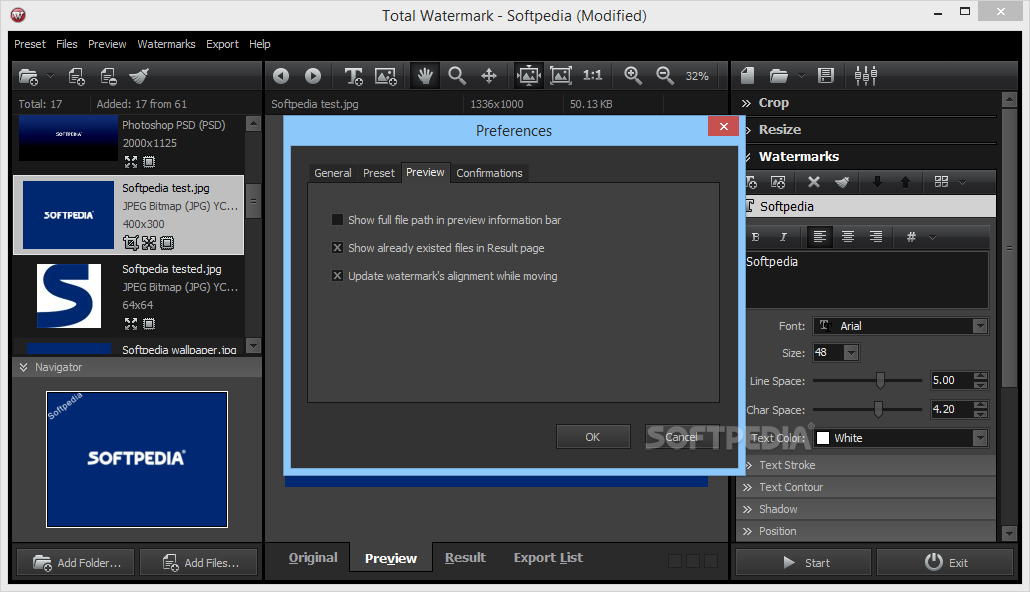The width and height of the screenshot is (1030, 592).
Task: Click the Add Folder button
Action: pyautogui.click(x=76, y=563)
